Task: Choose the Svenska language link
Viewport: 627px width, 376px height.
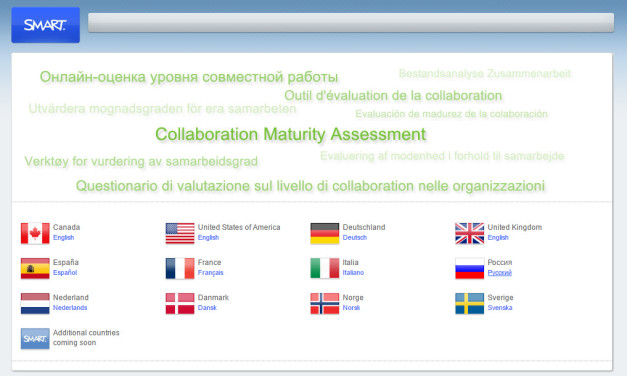Action: click(x=500, y=308)
